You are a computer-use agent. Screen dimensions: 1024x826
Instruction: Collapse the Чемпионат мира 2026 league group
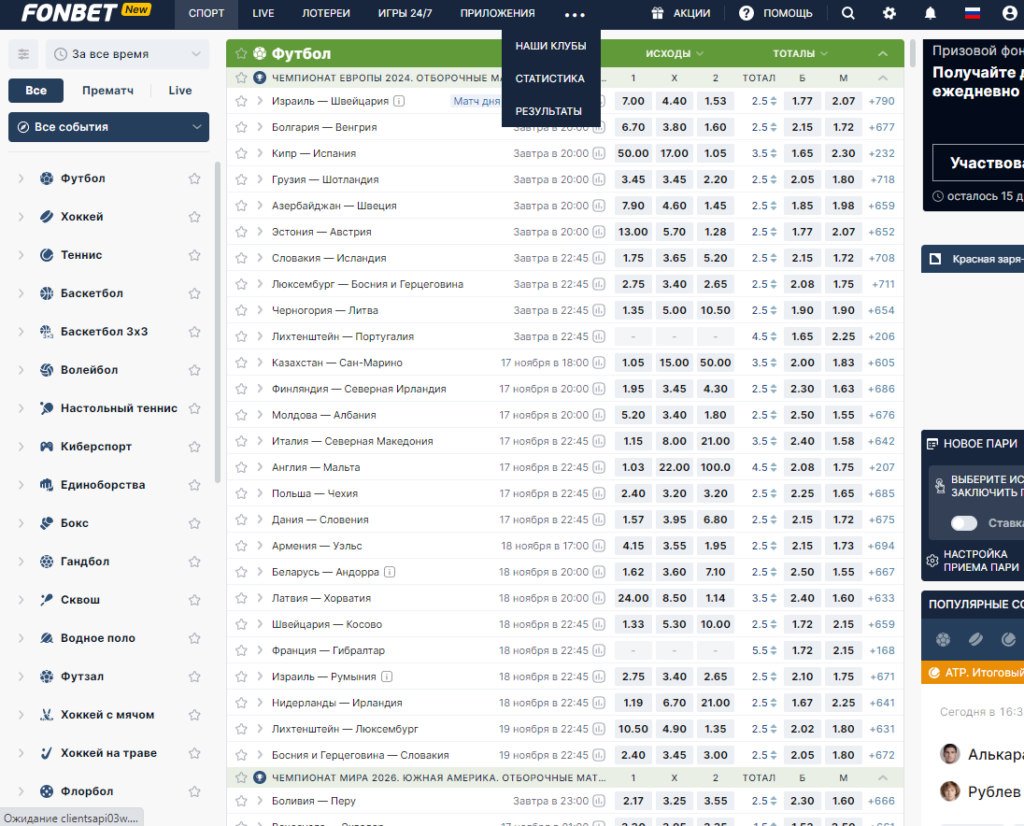point(883,778)
